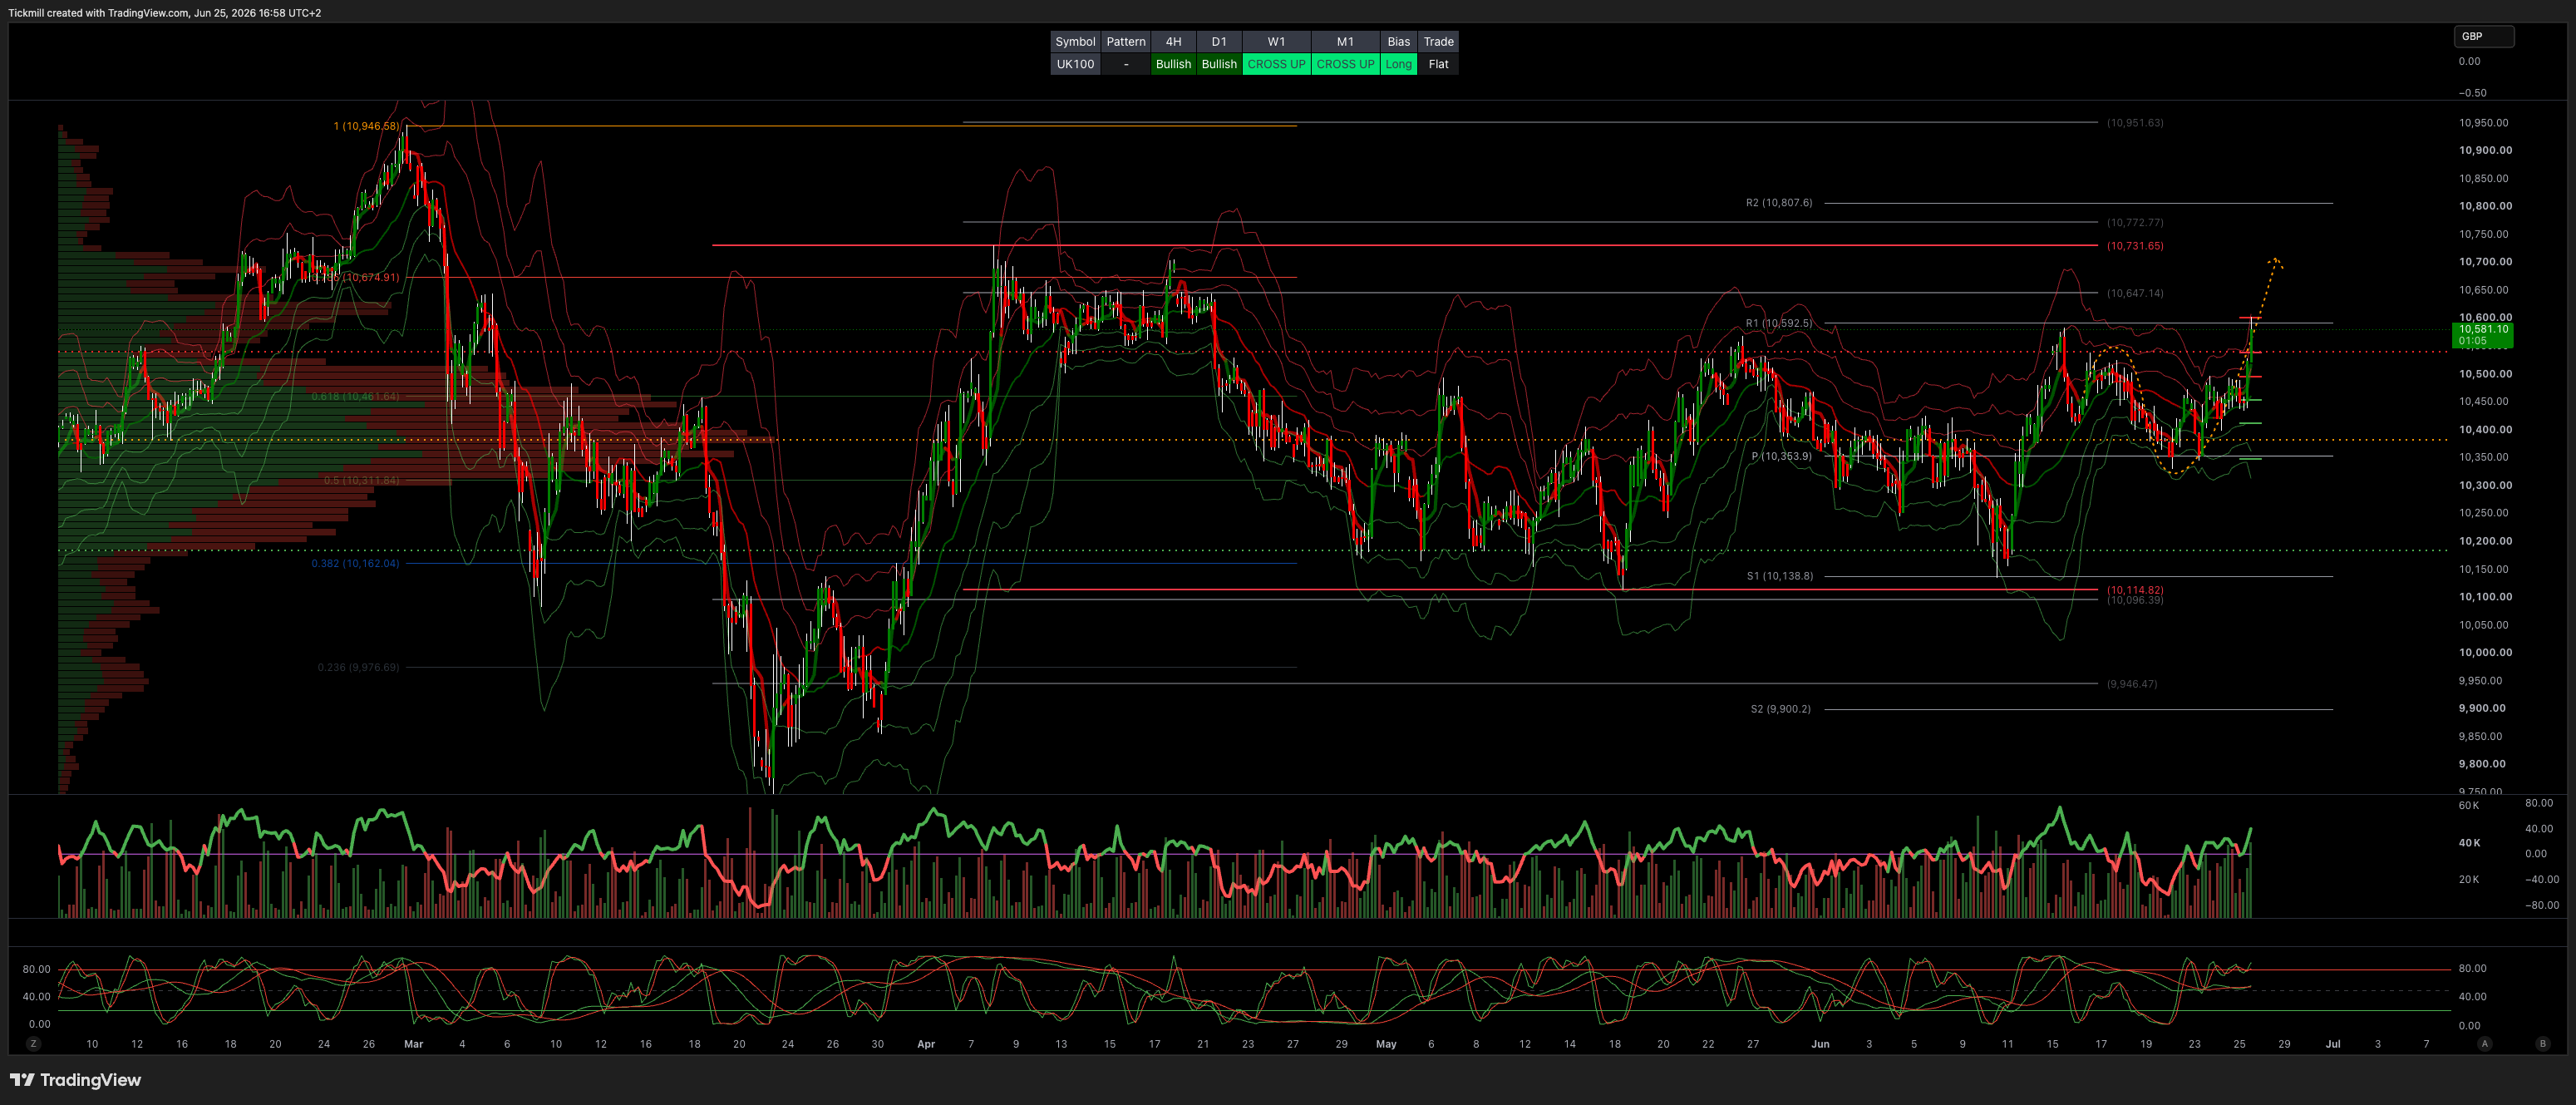The height and width of the screenshot is (1105, 2576).
Task: Click the TradingView logo
Action: pyautogui.click(x=75, y=1080)
